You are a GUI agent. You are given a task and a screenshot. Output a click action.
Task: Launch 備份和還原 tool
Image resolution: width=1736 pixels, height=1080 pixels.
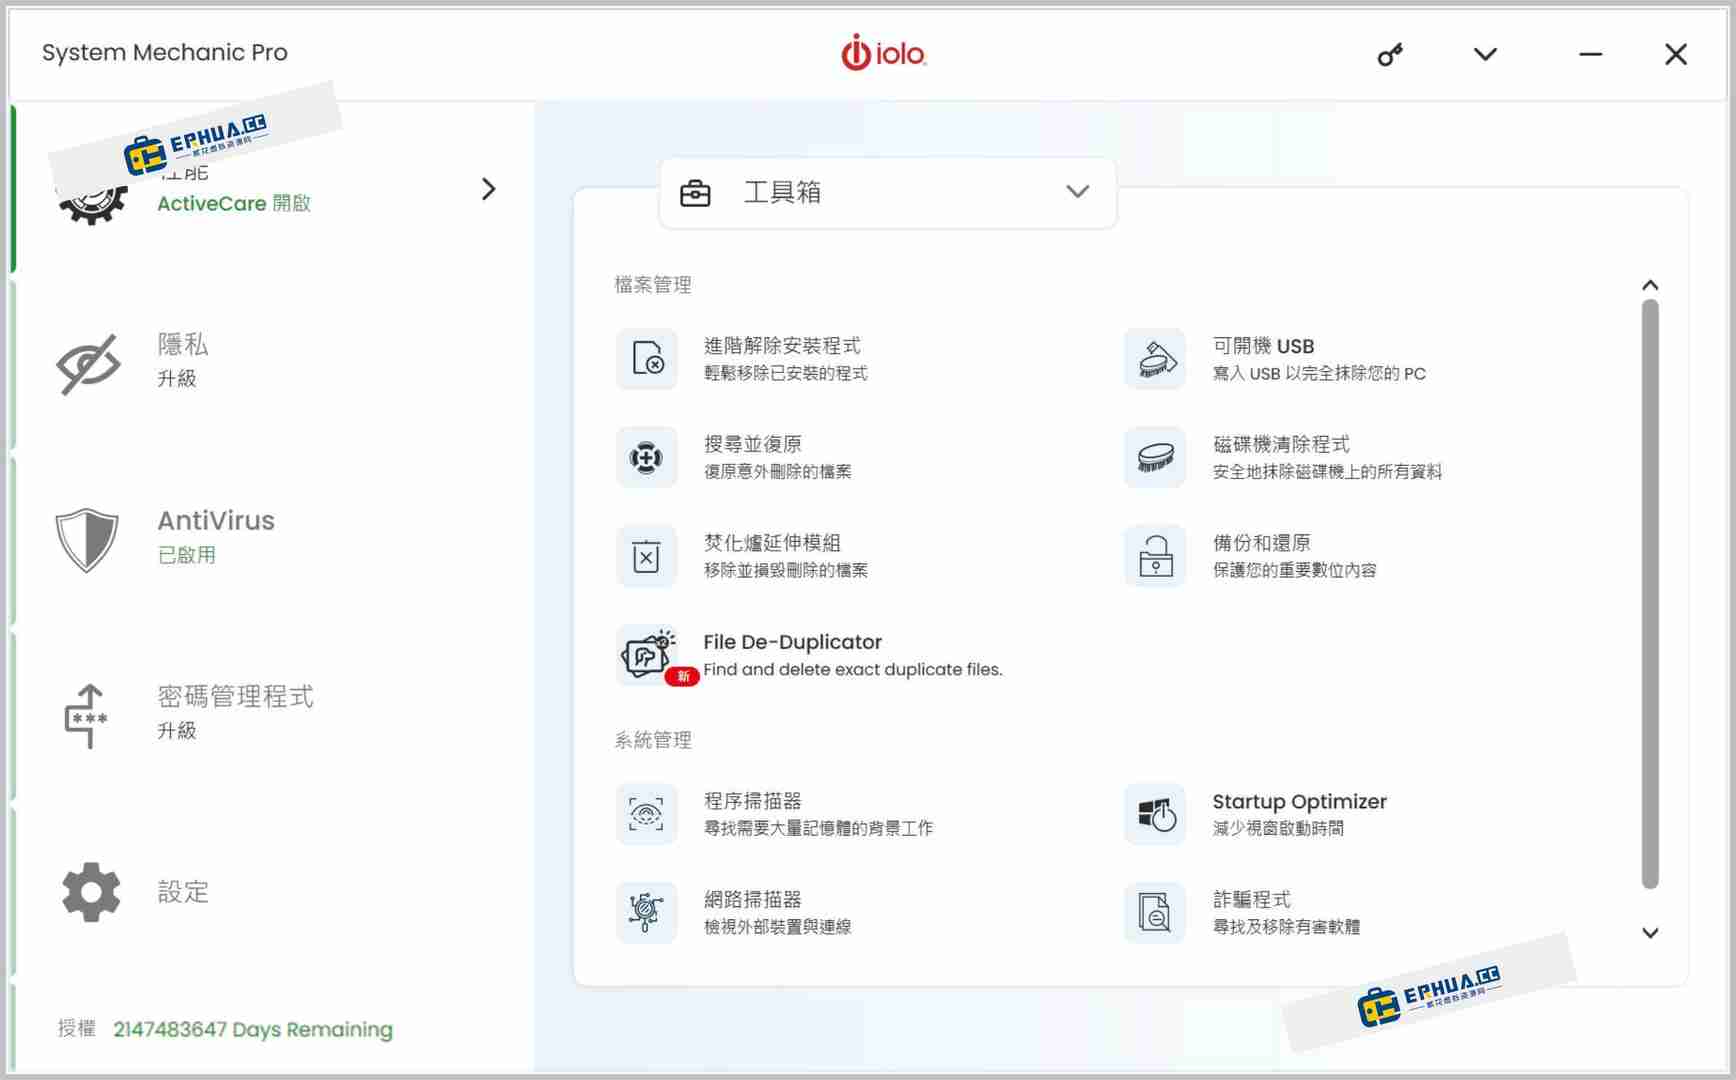click(1294, 555)
